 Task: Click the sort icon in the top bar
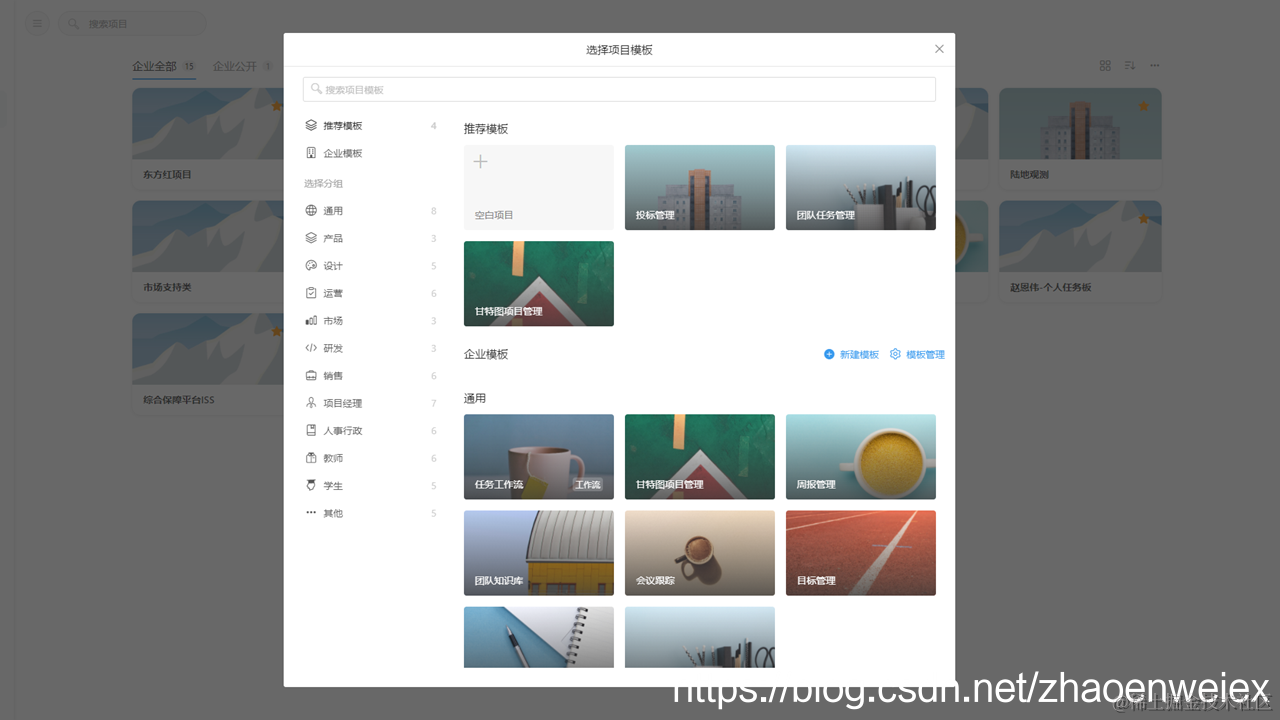(1129, 65)
